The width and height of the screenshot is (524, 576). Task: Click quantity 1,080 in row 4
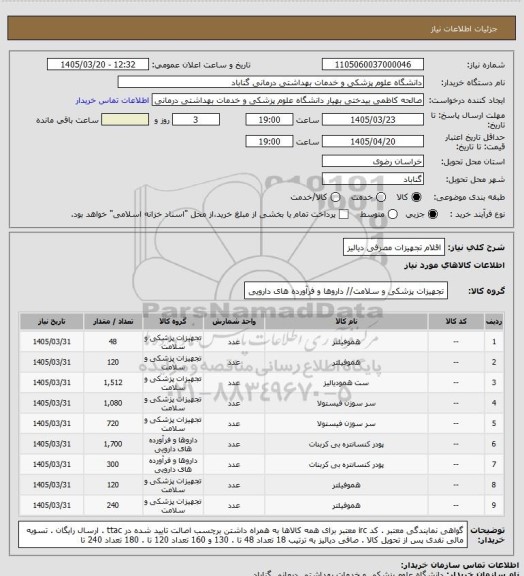(113, 403)
